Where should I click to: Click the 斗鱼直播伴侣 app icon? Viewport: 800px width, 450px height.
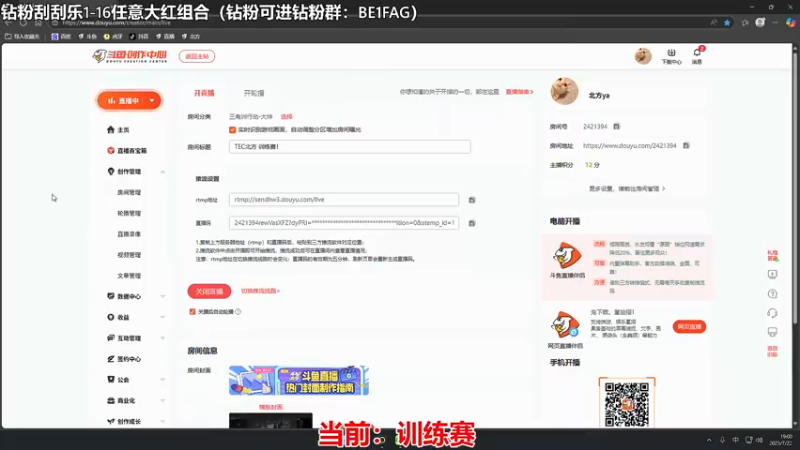click(x=567, y=256)
